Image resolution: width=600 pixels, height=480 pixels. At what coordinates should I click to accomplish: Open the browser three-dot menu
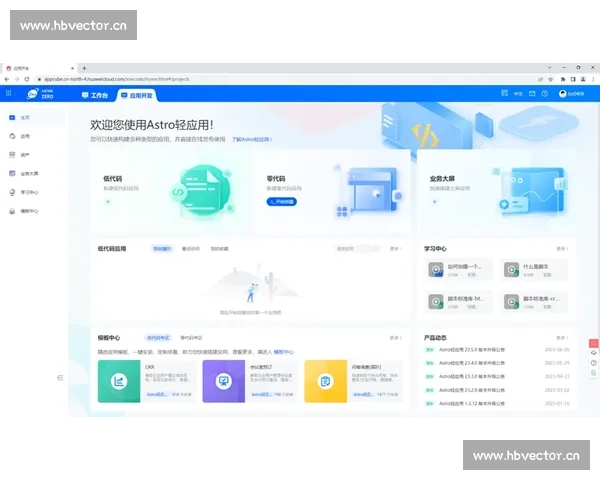tap(593, 79)
